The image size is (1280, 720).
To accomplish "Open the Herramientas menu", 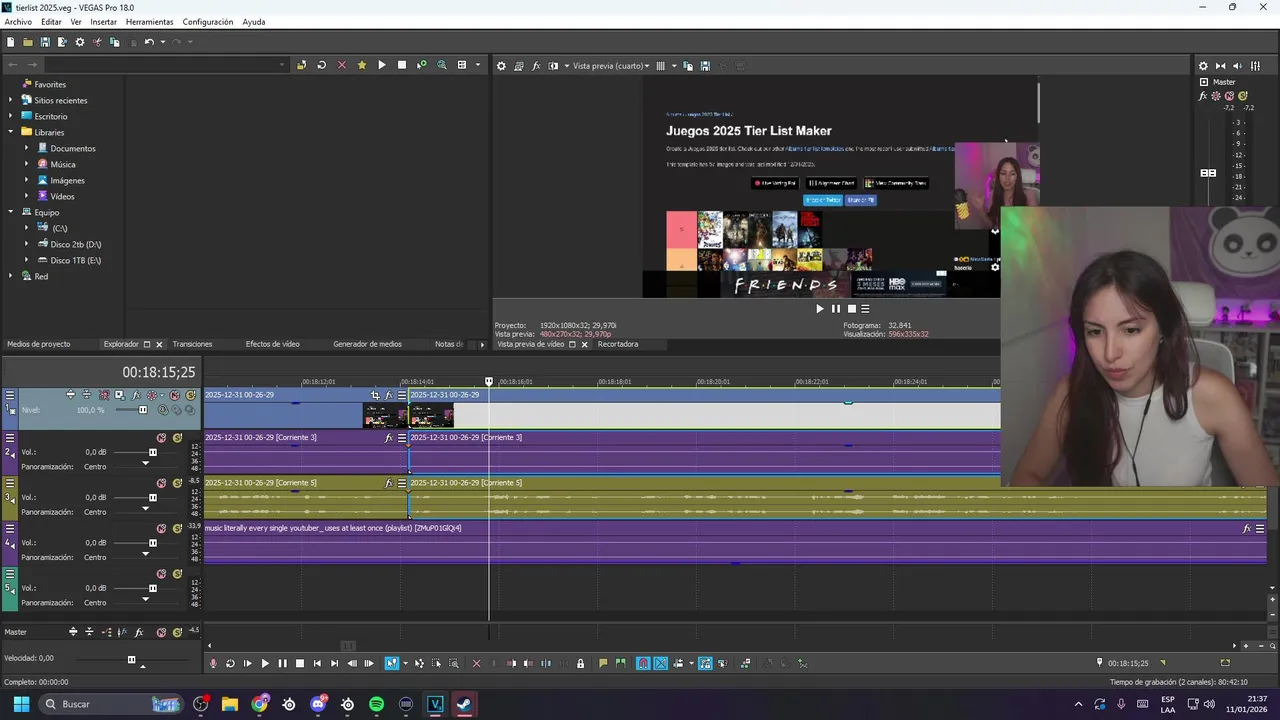I will [x=149, y=22].
